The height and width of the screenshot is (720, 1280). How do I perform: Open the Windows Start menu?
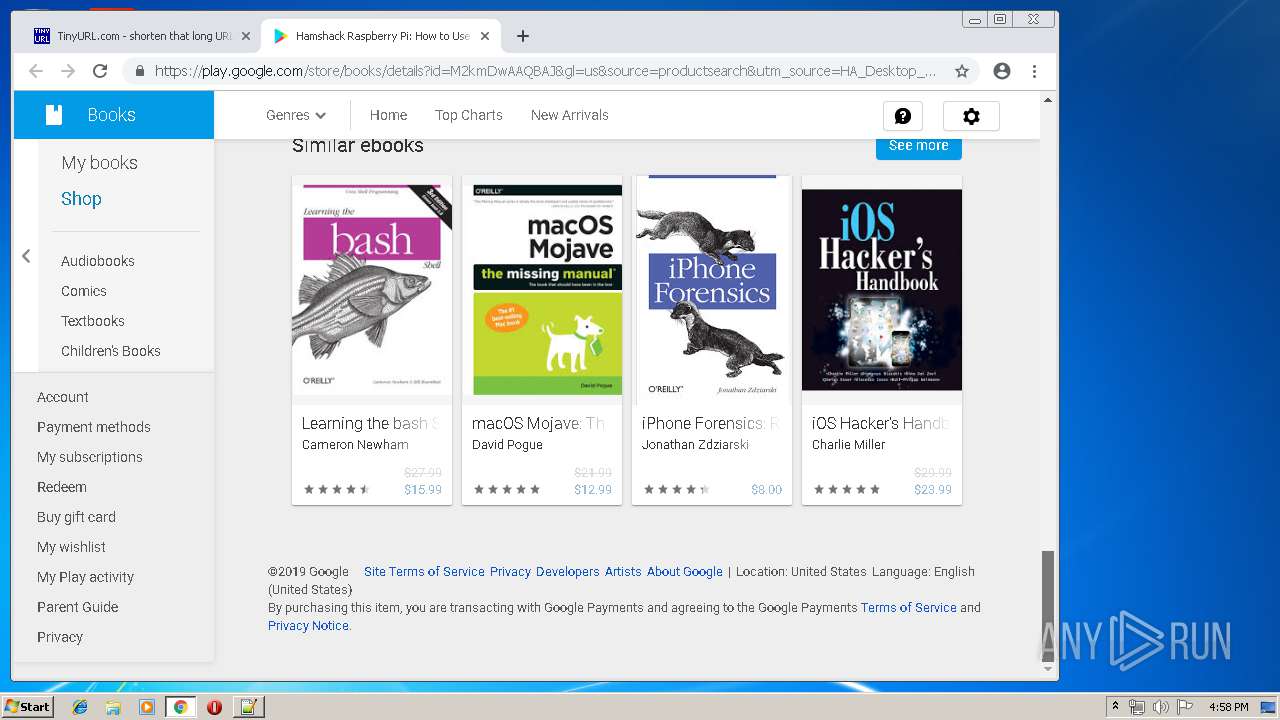[x=27, y=707]
